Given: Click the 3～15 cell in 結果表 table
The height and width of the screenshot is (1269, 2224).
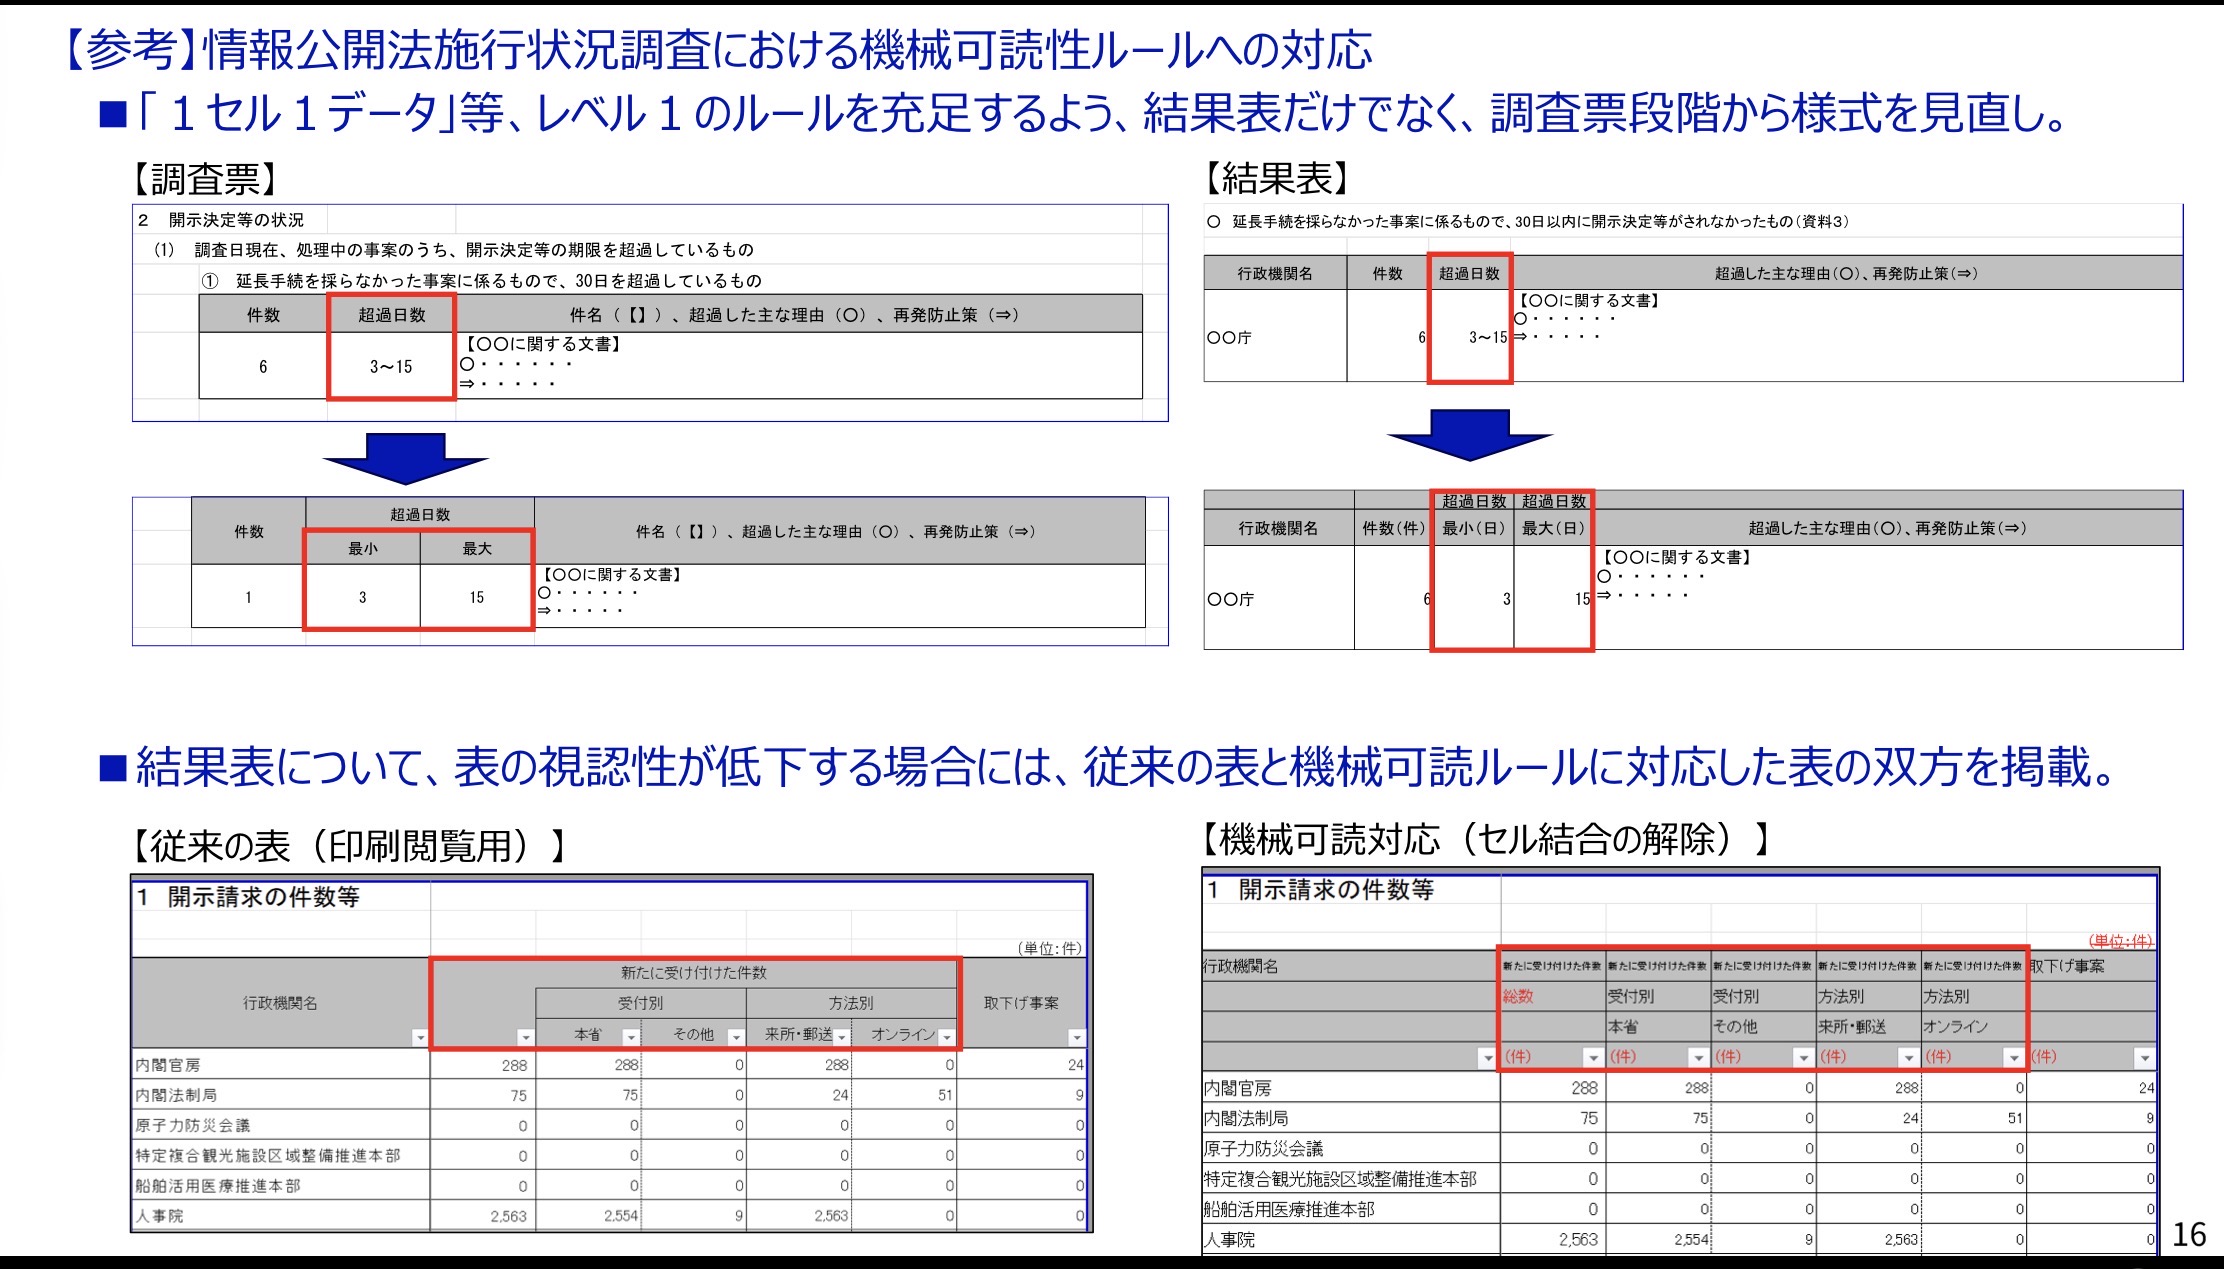Looking at the screenshot, I should 1470,337.
